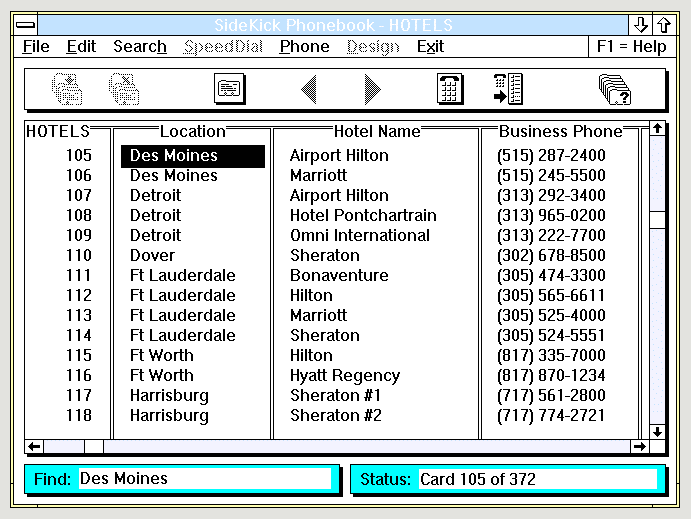Click card number 110
Image resolution: width=691 pixels, height=519 pixels.
pyautogui.click(x=79, y=256)
